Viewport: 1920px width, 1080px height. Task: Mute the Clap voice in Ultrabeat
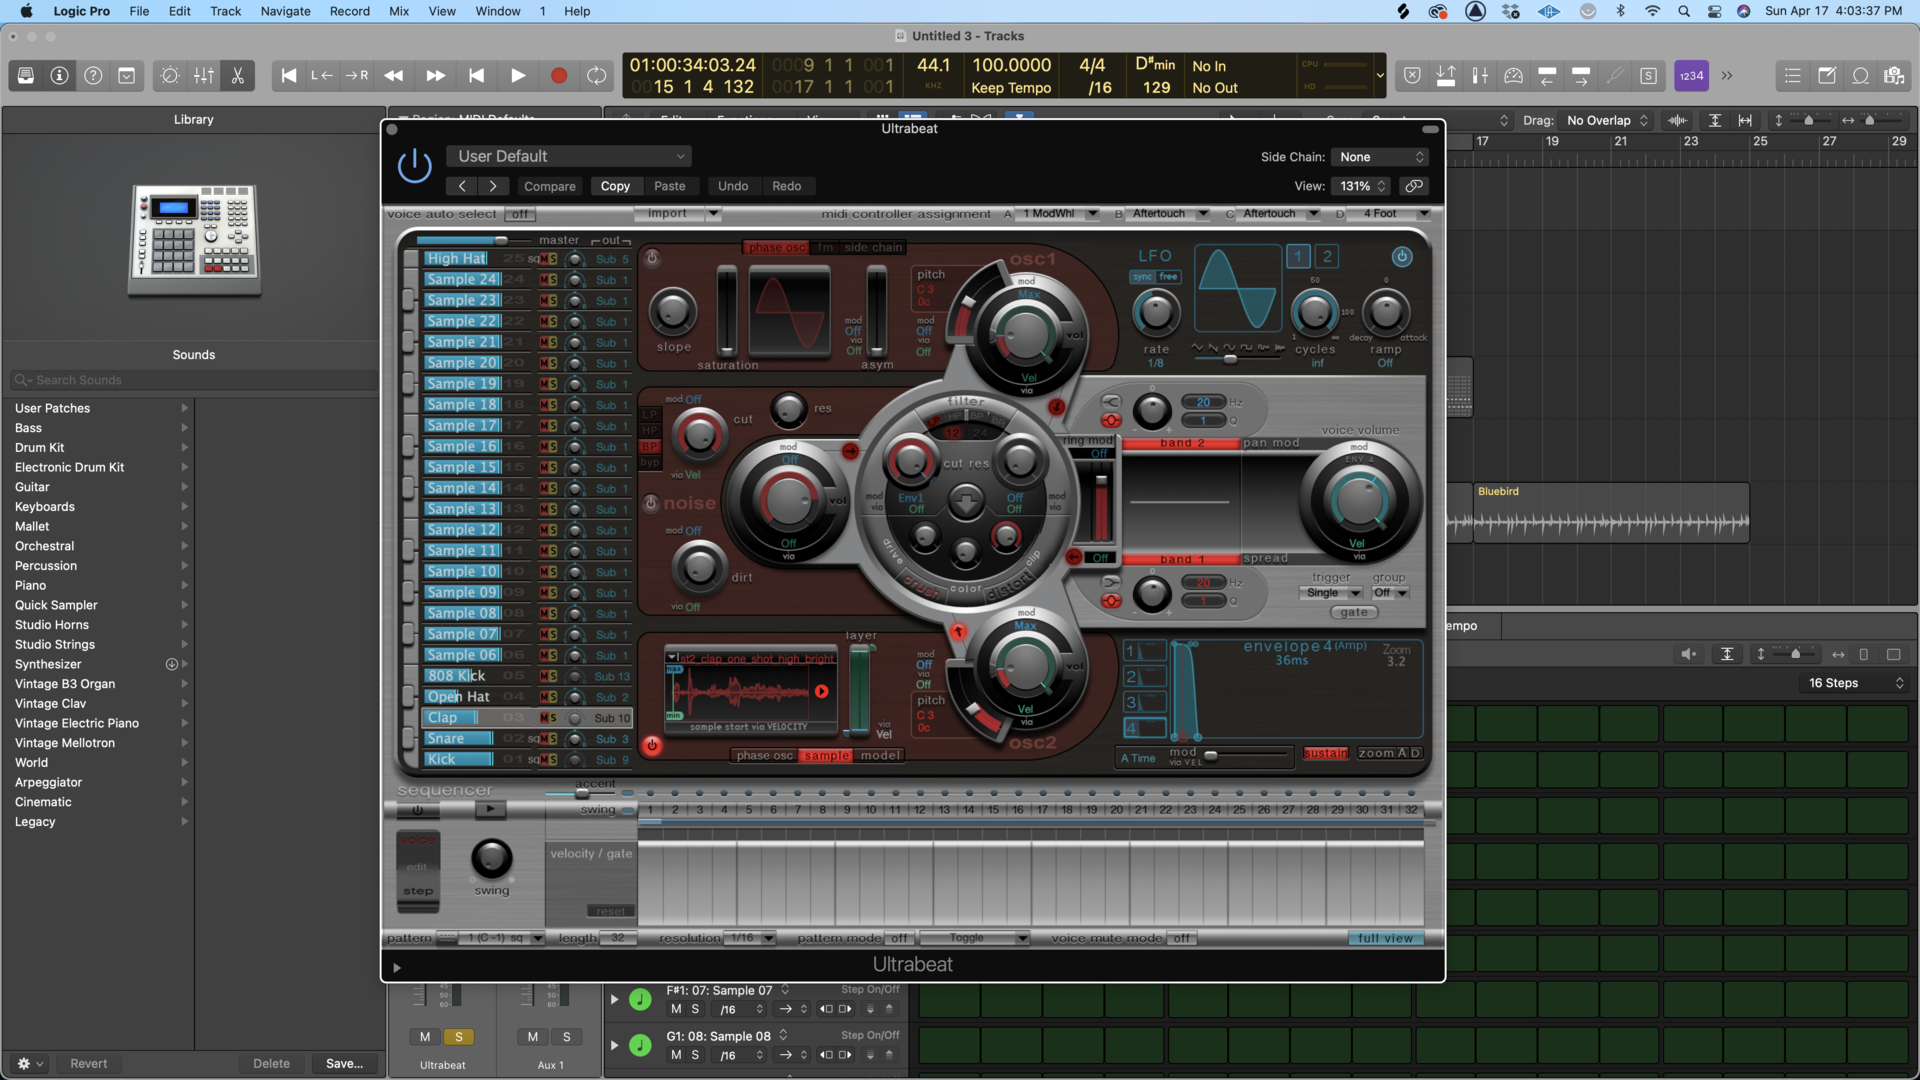544,718
